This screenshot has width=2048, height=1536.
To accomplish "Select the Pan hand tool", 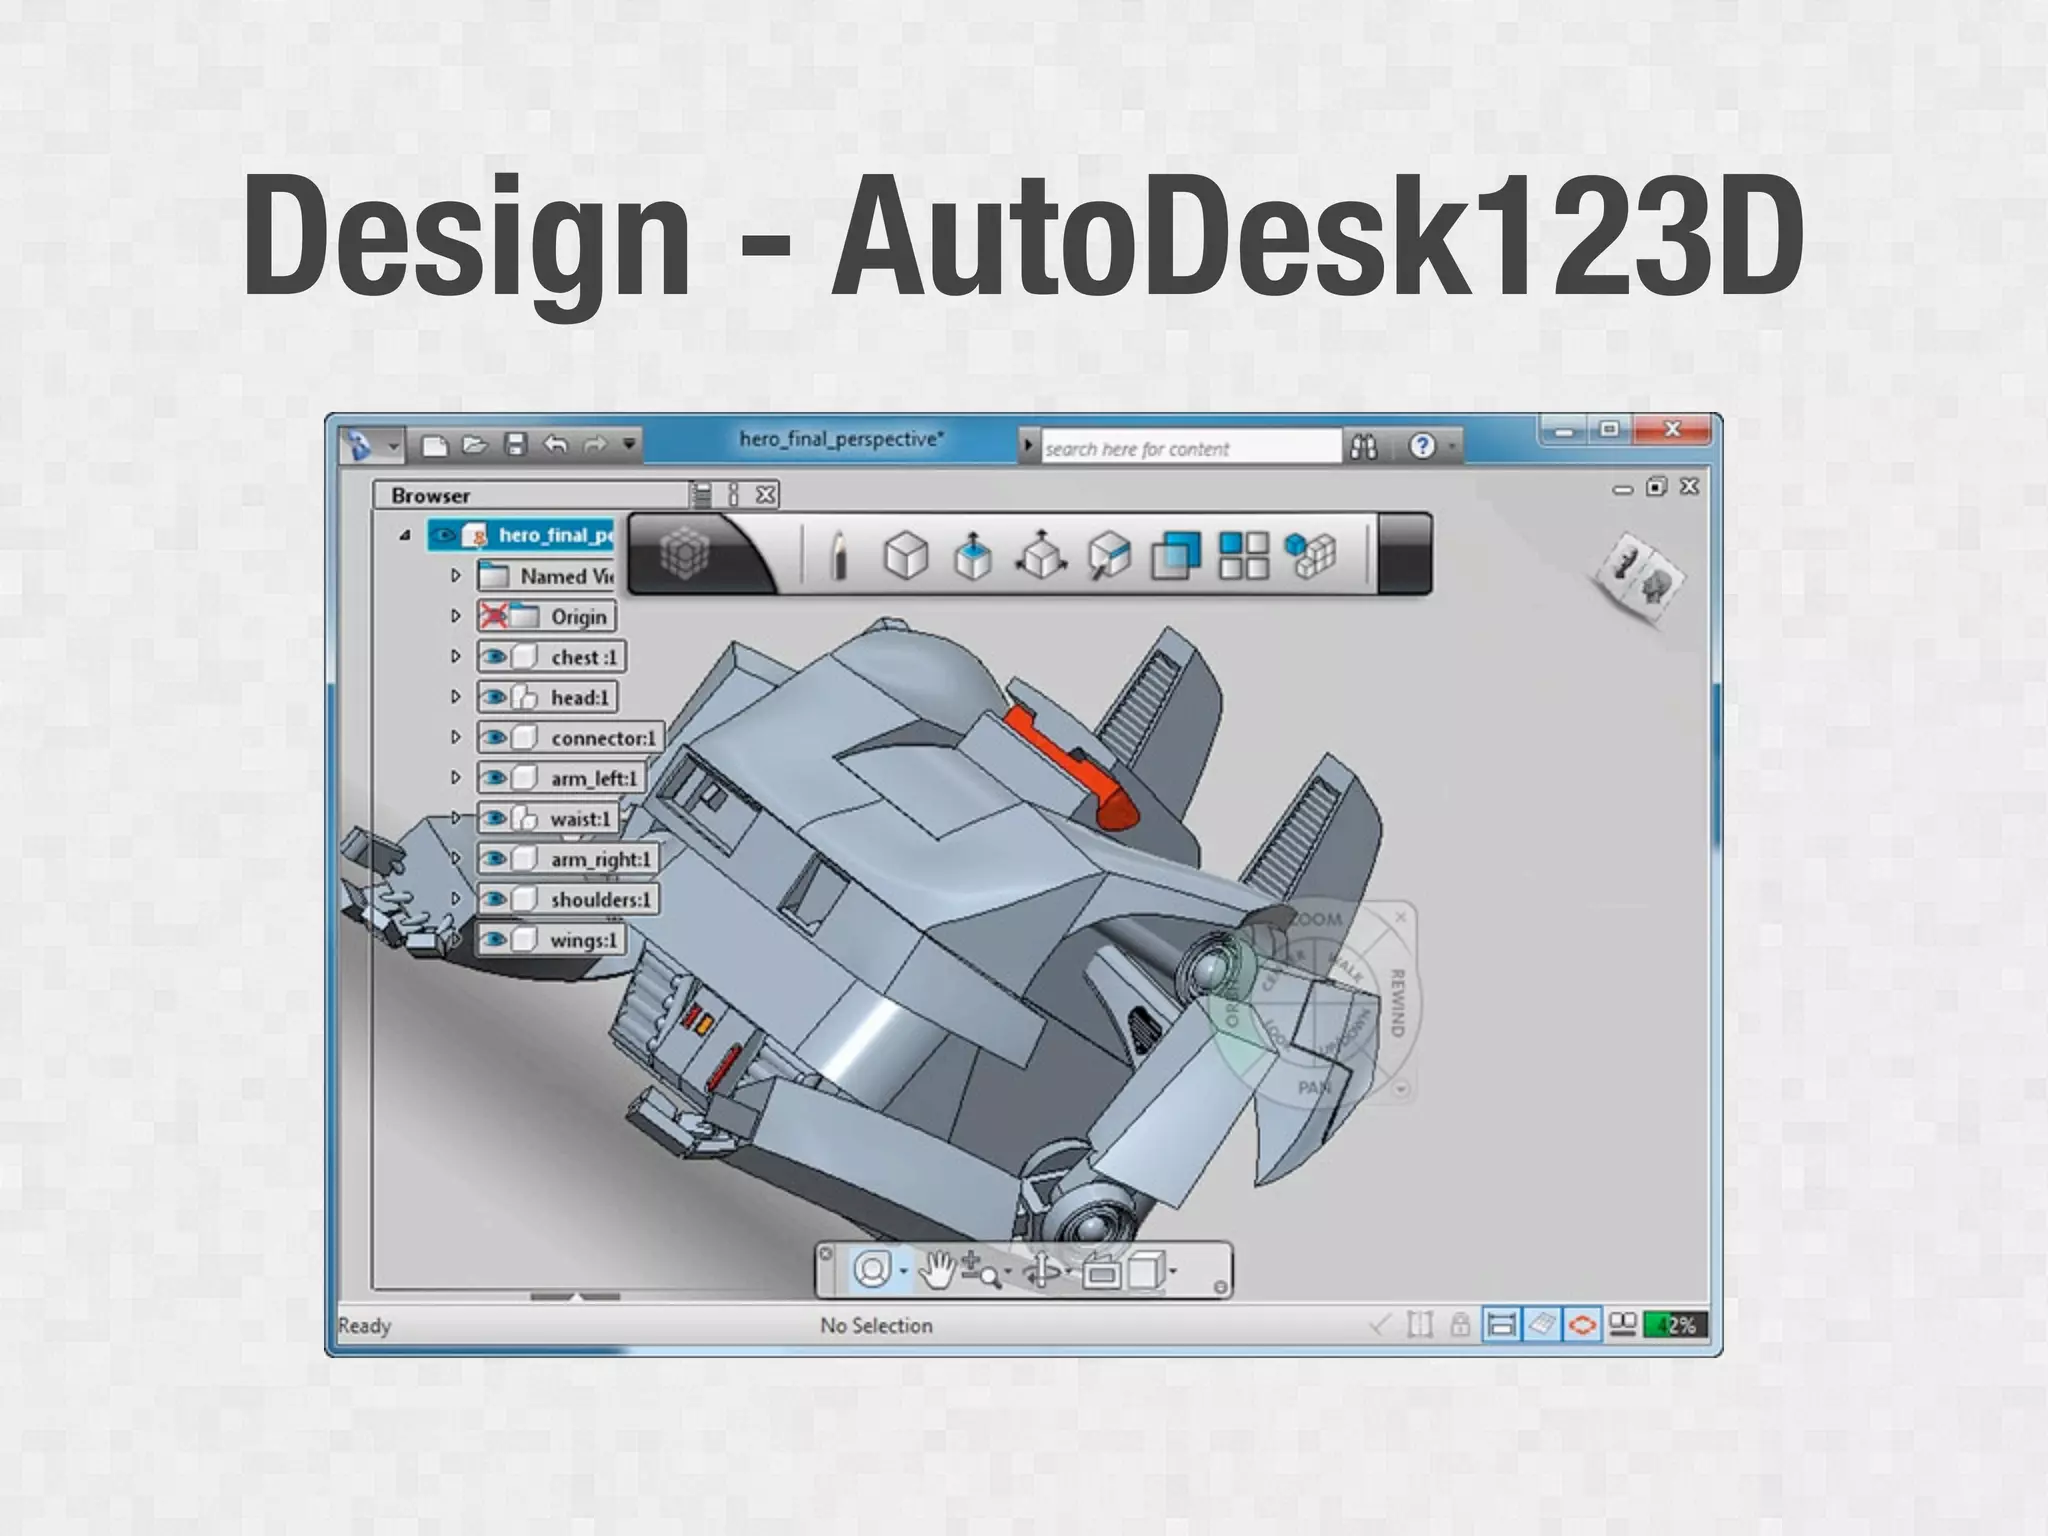I will click(x=938, y=1270).
